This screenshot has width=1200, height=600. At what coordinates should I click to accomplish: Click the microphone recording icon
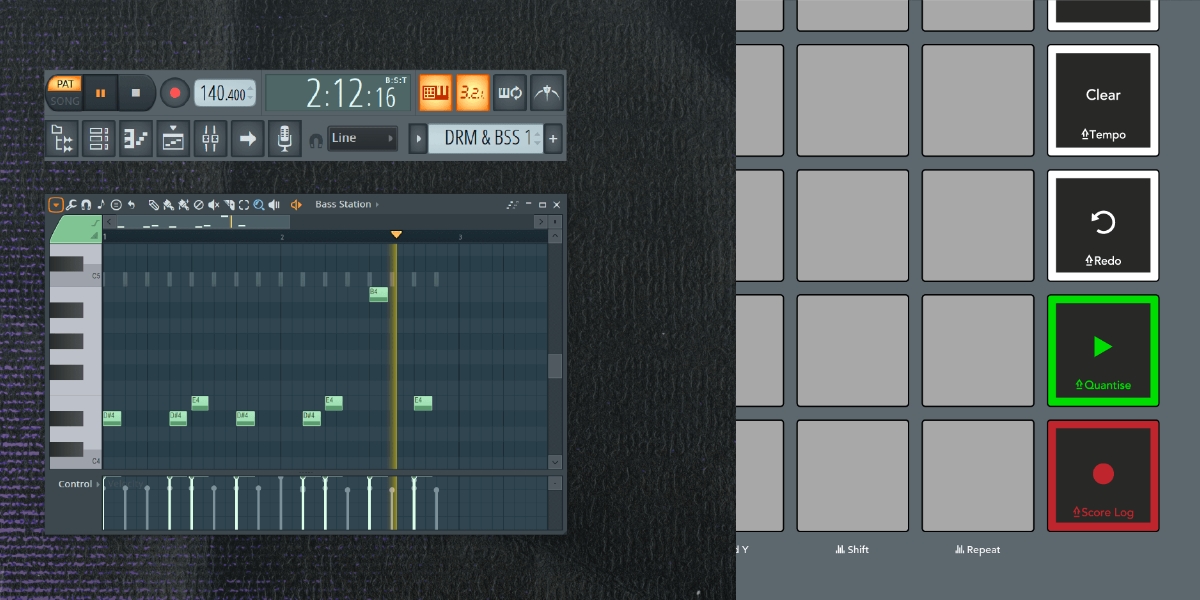pos(284,138)
